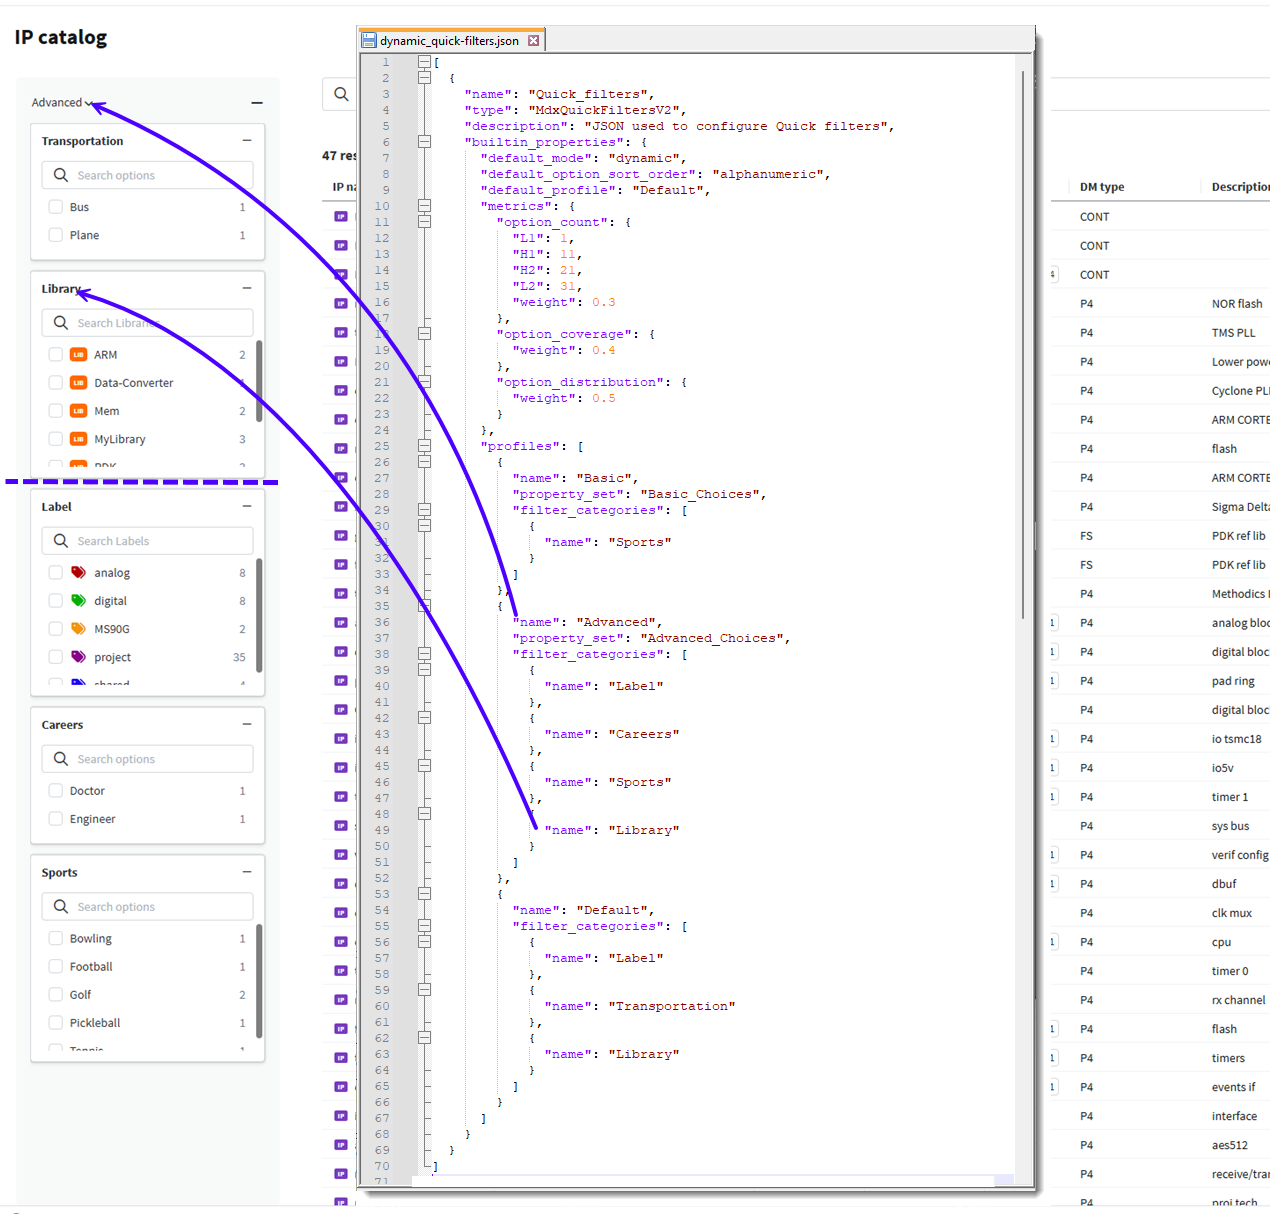Viewport: 1270px width, 1214px height.
Task: Close the dynamic_quick-filters.json tab
Action: tap(534, 40)
